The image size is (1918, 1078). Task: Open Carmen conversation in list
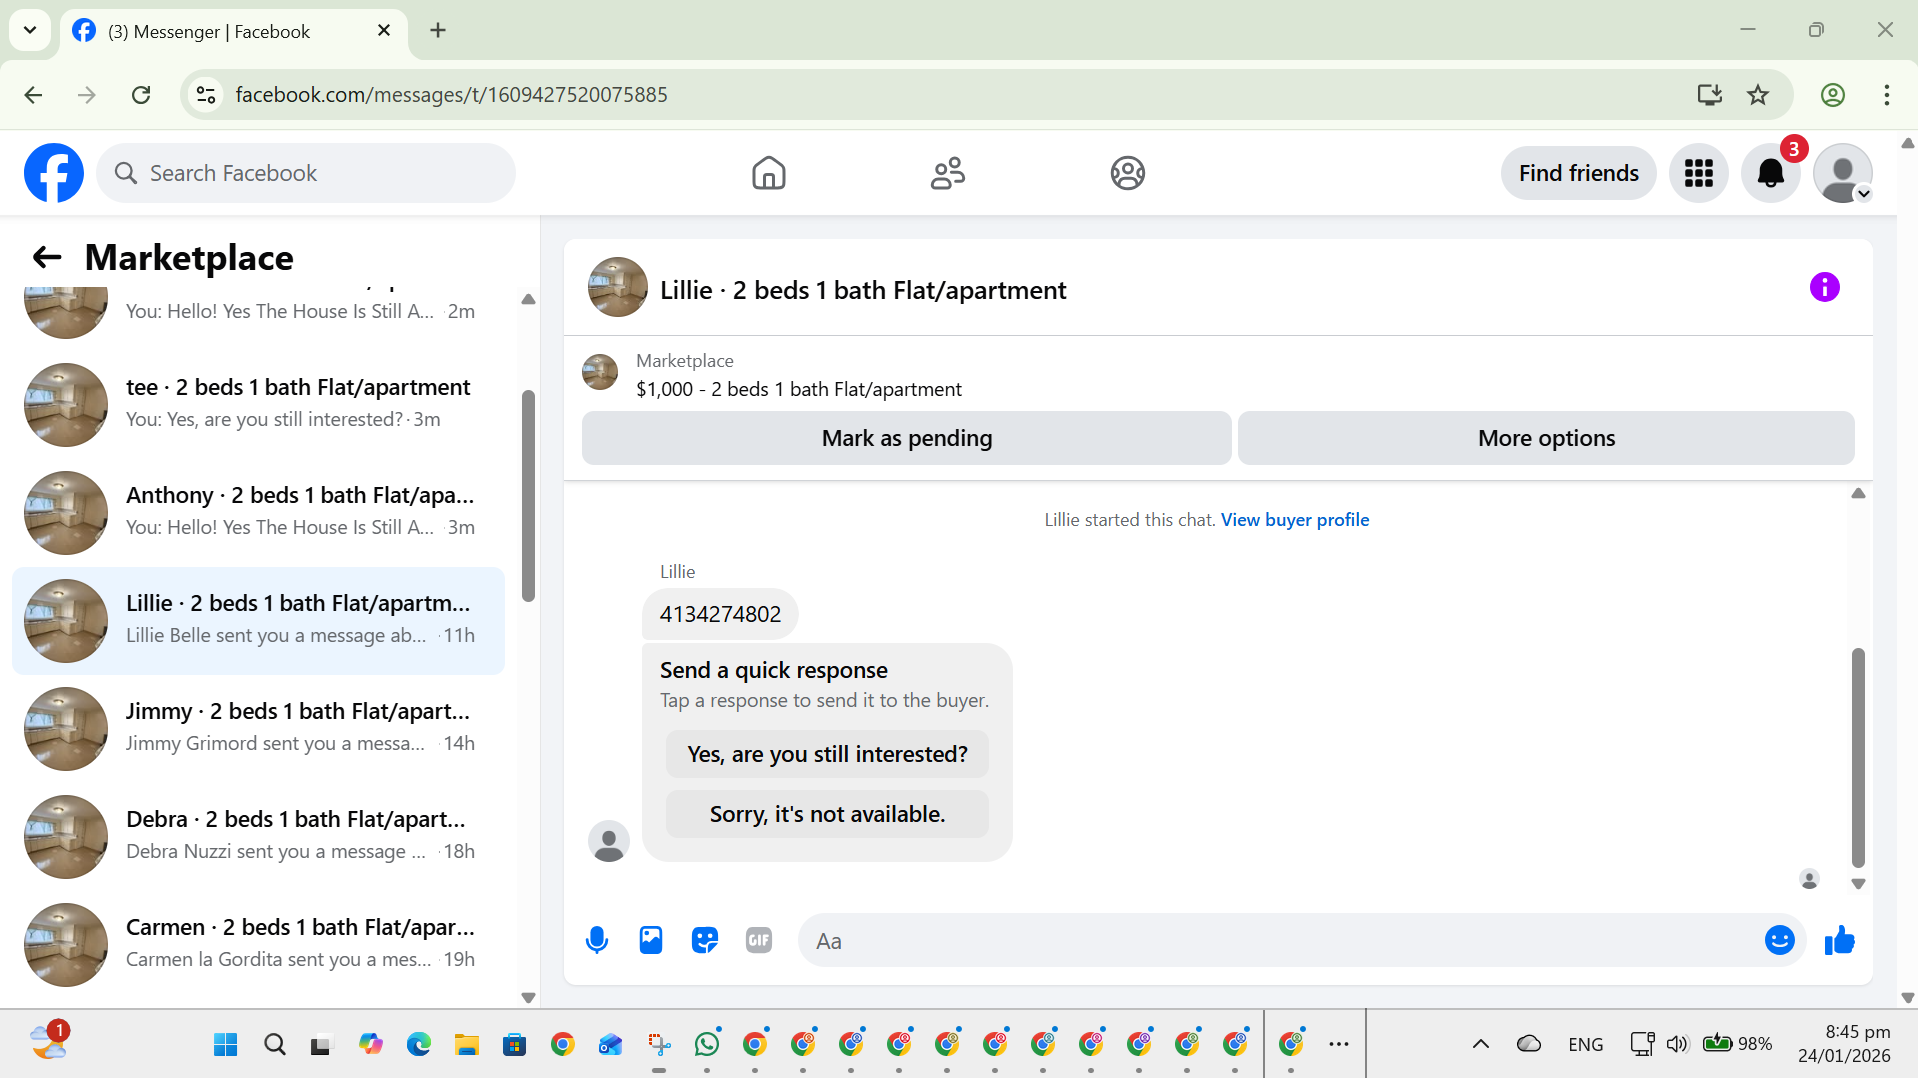[x=258, y=944]
